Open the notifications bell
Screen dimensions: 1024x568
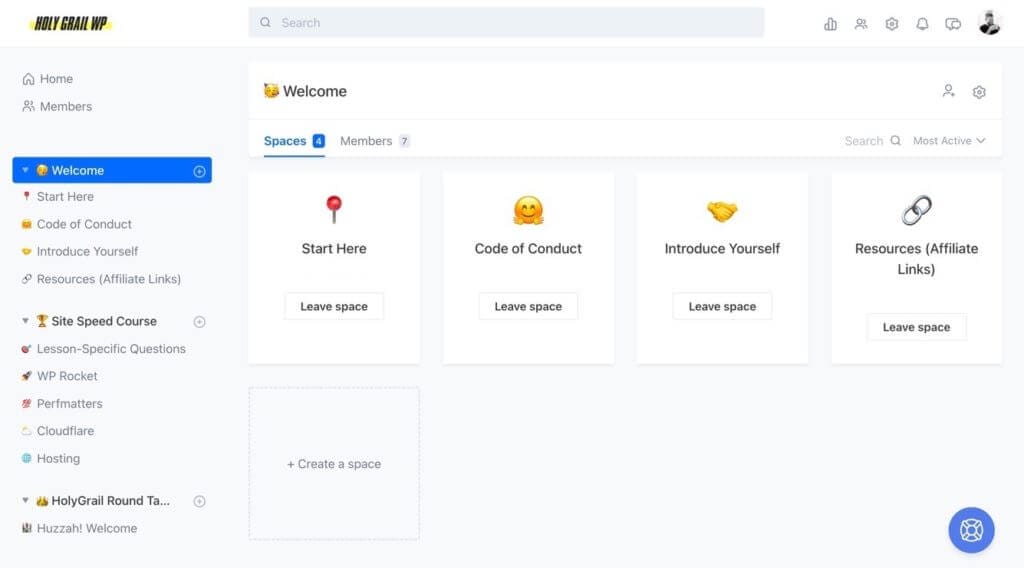[922, 24]
